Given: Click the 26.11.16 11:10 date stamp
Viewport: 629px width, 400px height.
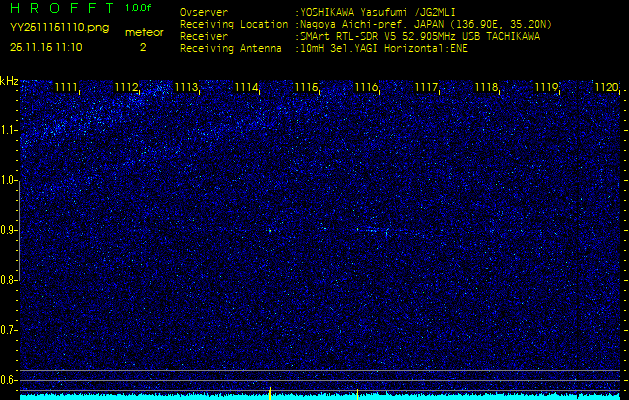Looking at the screenshot, I should tap(47, 46).
